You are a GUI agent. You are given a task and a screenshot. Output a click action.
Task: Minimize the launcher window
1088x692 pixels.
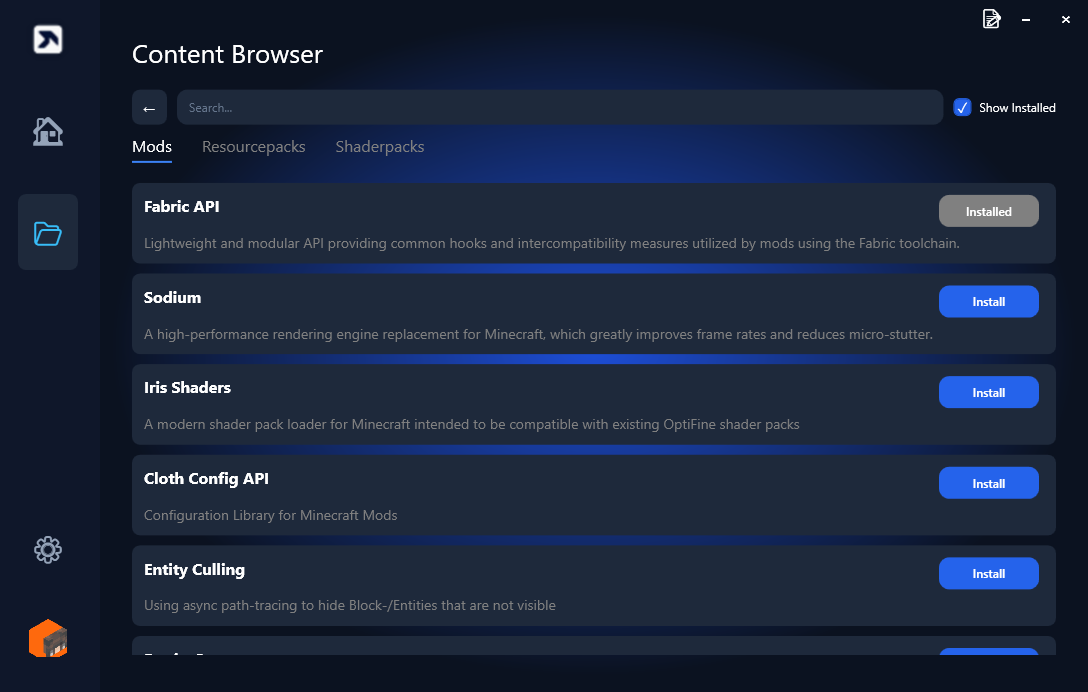1026,19
